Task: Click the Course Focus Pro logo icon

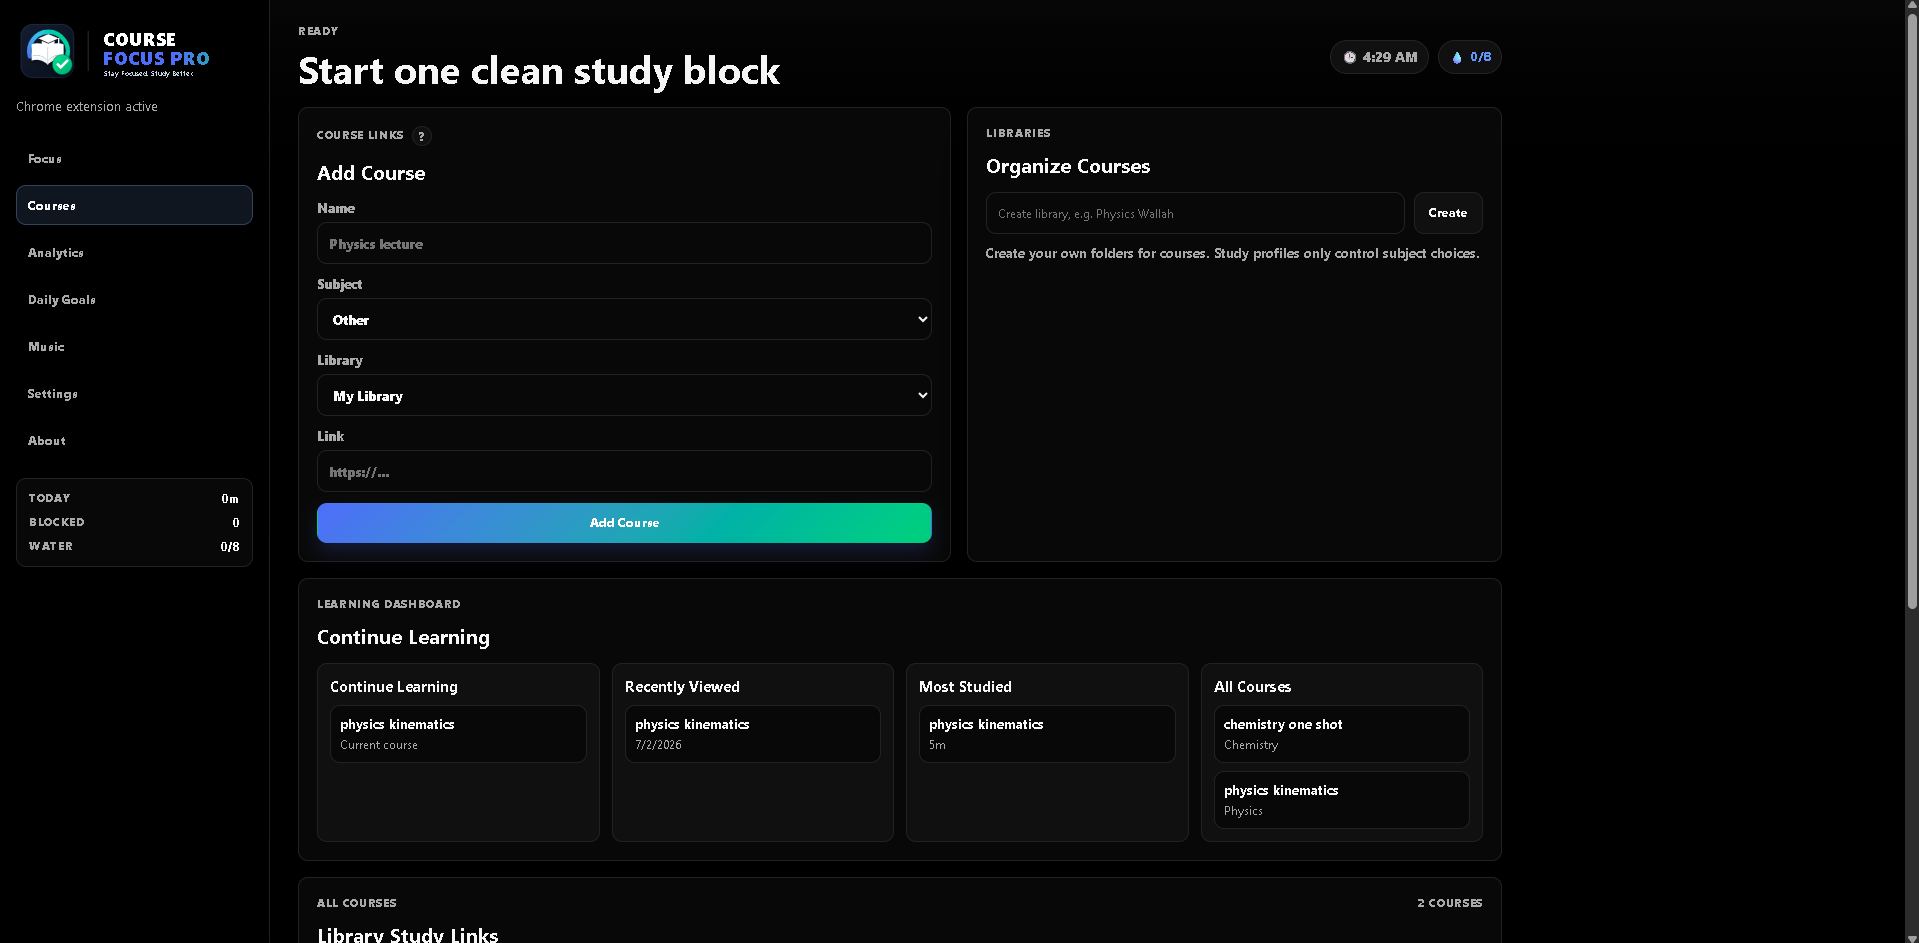Action: click(48, 51)
